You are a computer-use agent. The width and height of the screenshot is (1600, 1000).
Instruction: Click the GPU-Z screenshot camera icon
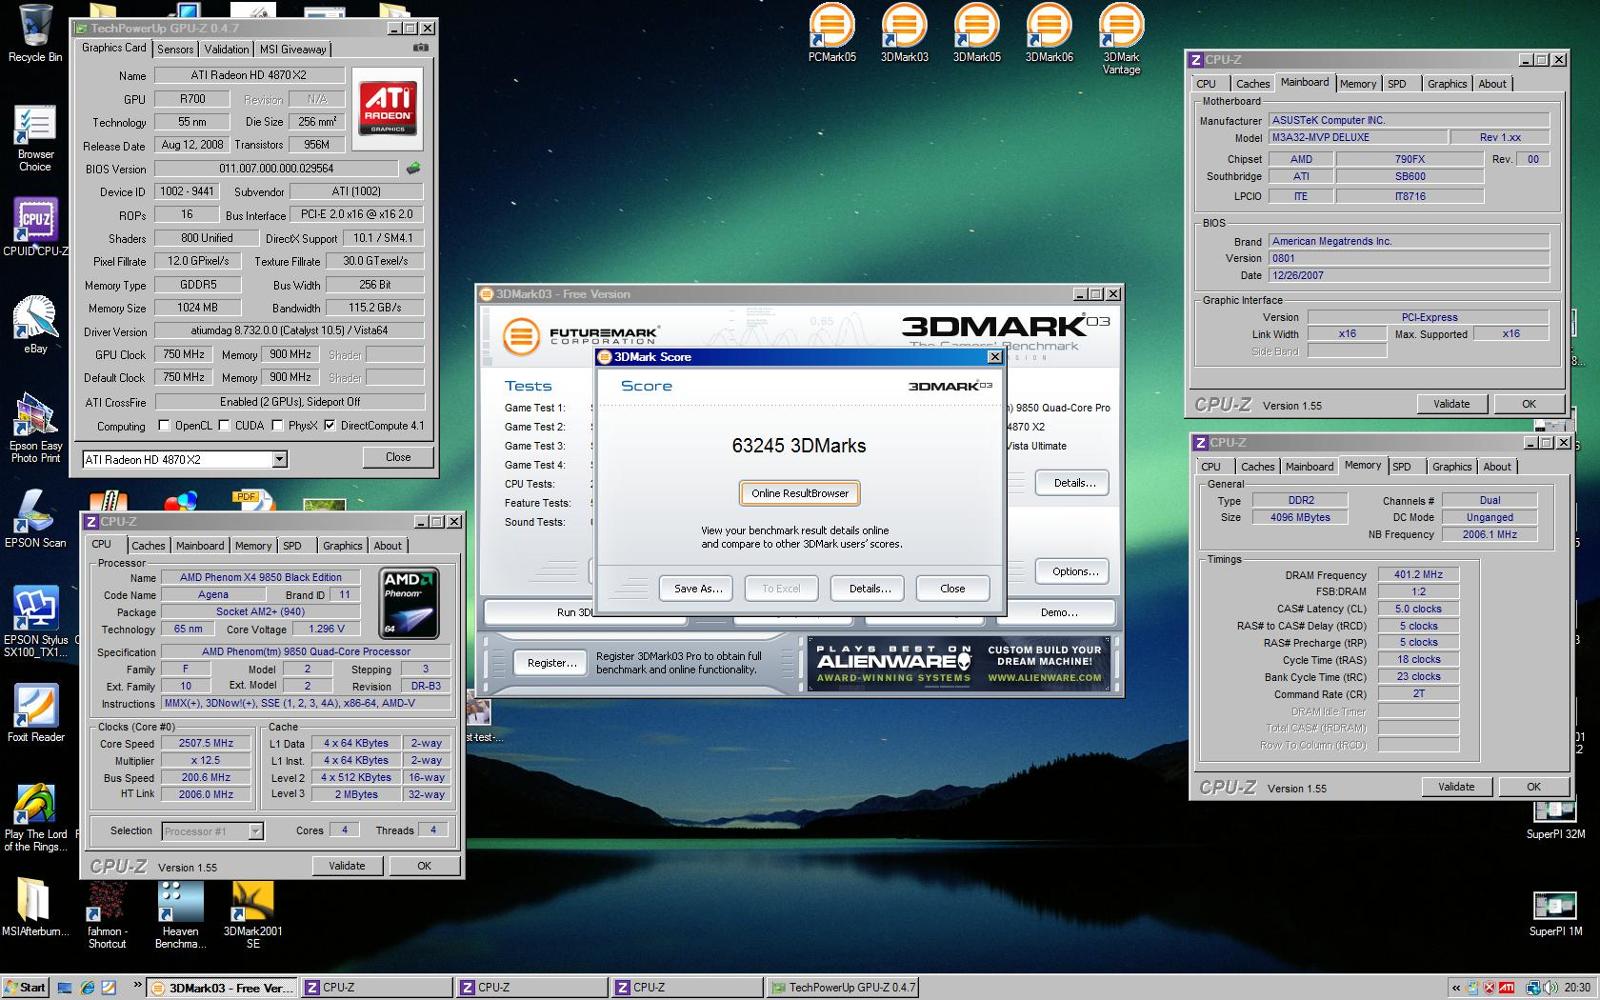[x=421, y=48]
